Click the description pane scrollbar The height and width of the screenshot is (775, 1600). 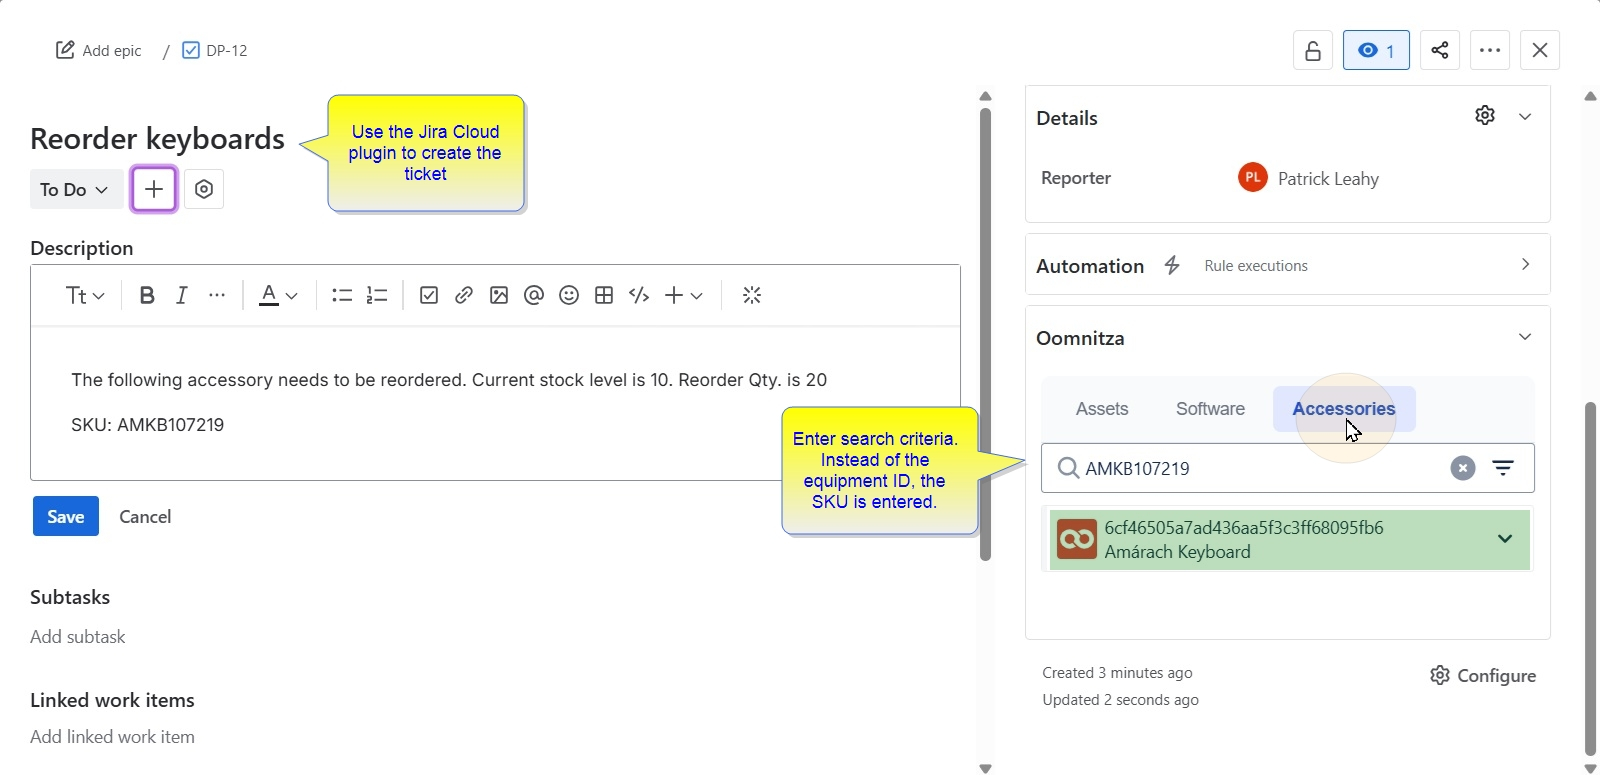point(985,334)
